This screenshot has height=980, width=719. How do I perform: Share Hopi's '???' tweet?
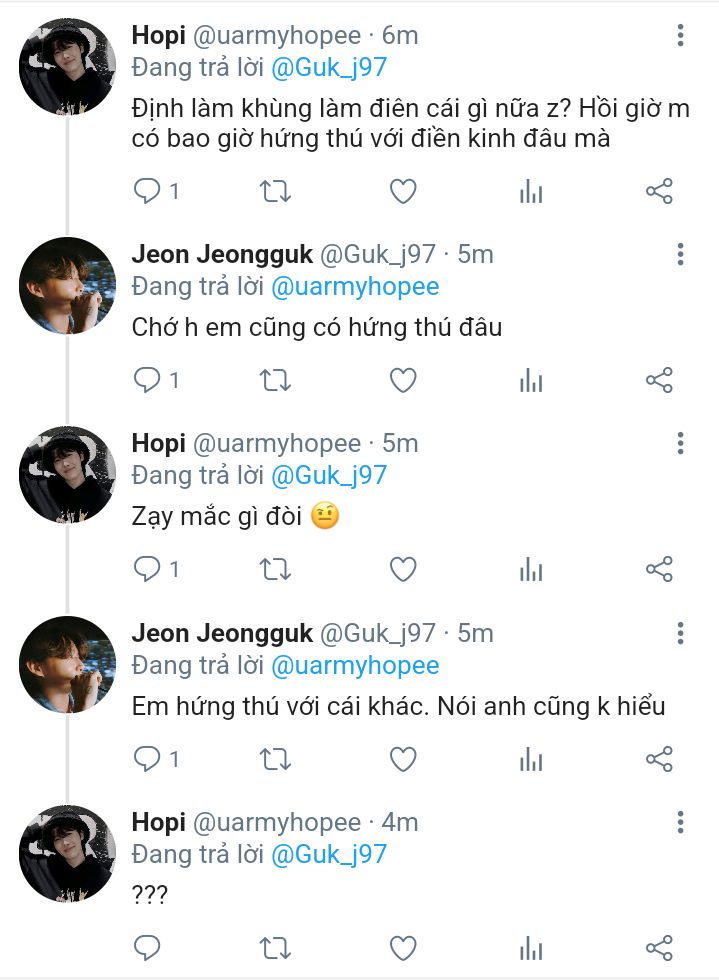tap(659, 947)
